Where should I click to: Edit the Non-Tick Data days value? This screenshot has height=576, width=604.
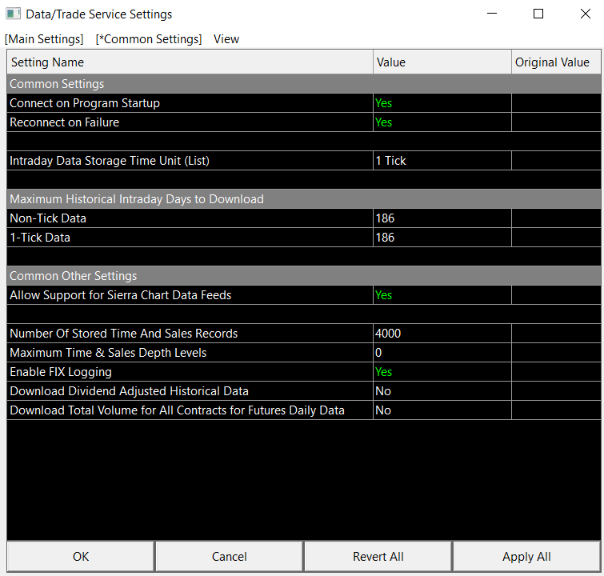click(x=442, y=218)
